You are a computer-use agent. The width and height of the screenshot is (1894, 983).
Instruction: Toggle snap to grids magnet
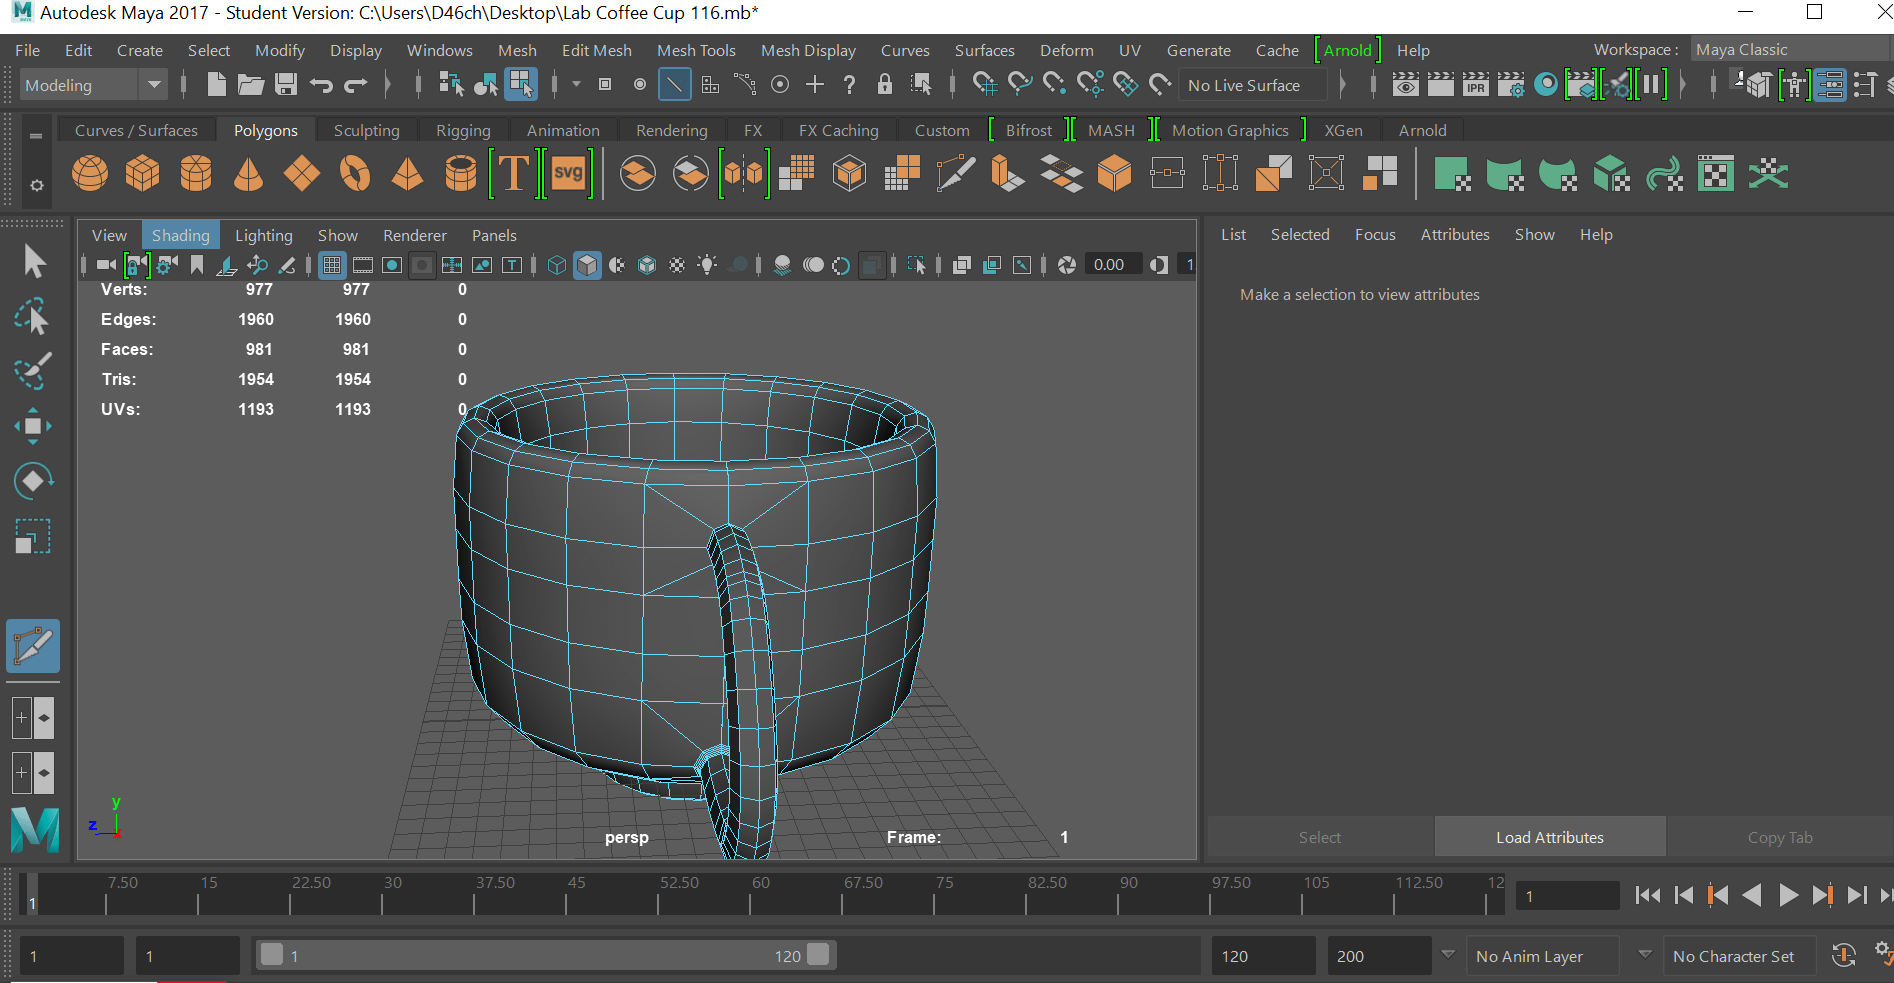click(985, 86)
